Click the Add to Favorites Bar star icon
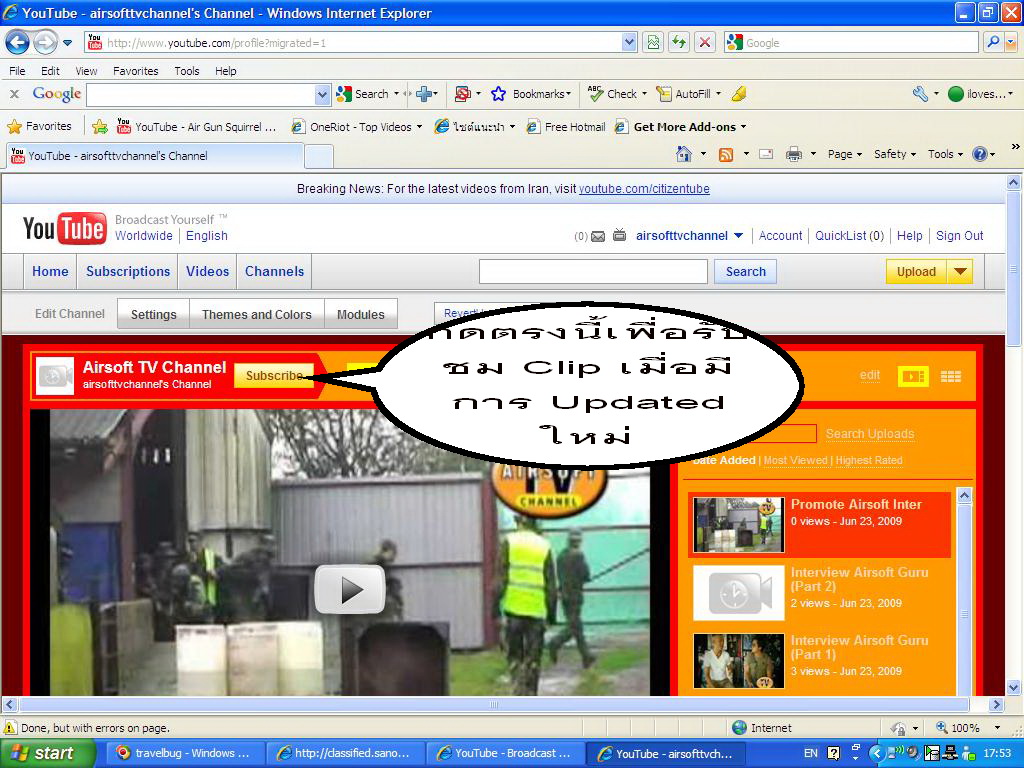Viewport: 1024px width, 768px height. pyautogui.click(x=100, y=127)
